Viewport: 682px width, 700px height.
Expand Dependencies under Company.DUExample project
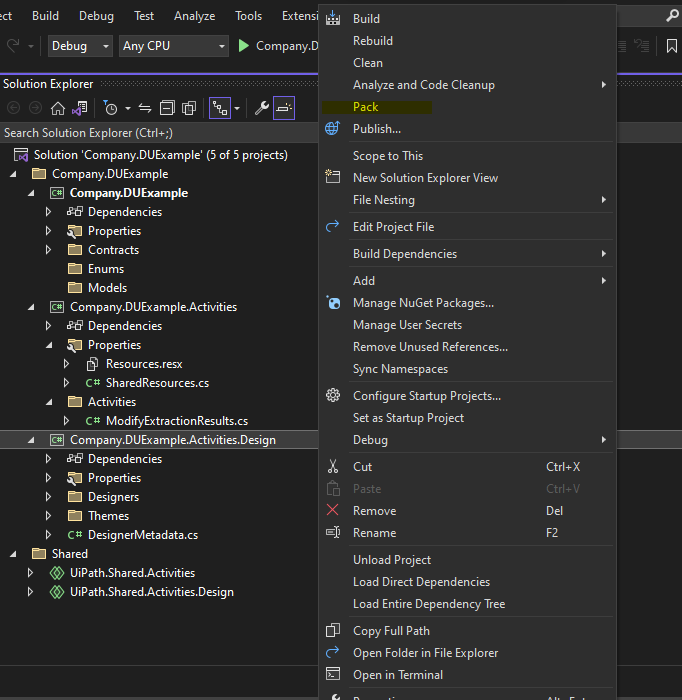(48, 212)
